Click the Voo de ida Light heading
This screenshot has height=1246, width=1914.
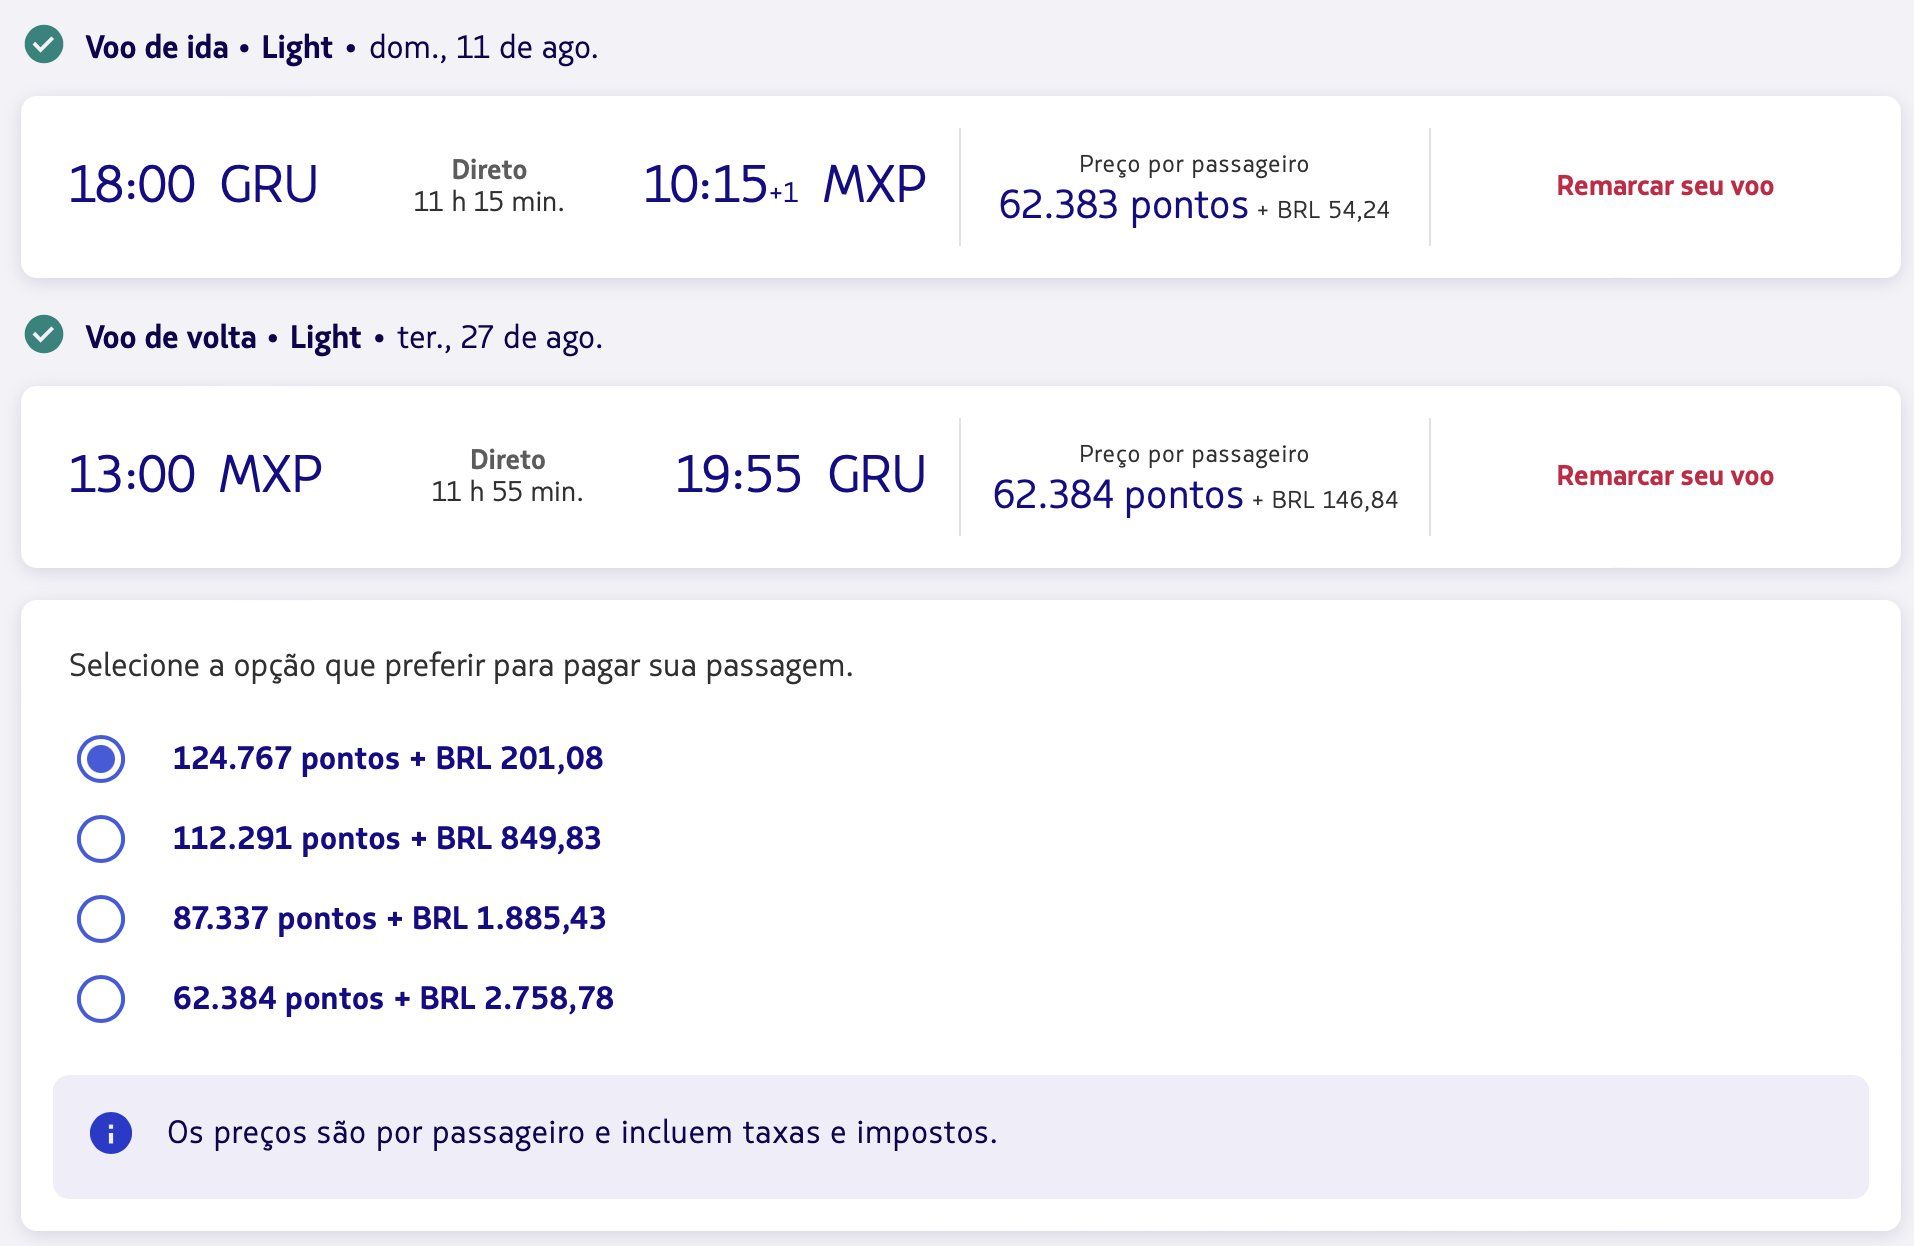[209, 47]
